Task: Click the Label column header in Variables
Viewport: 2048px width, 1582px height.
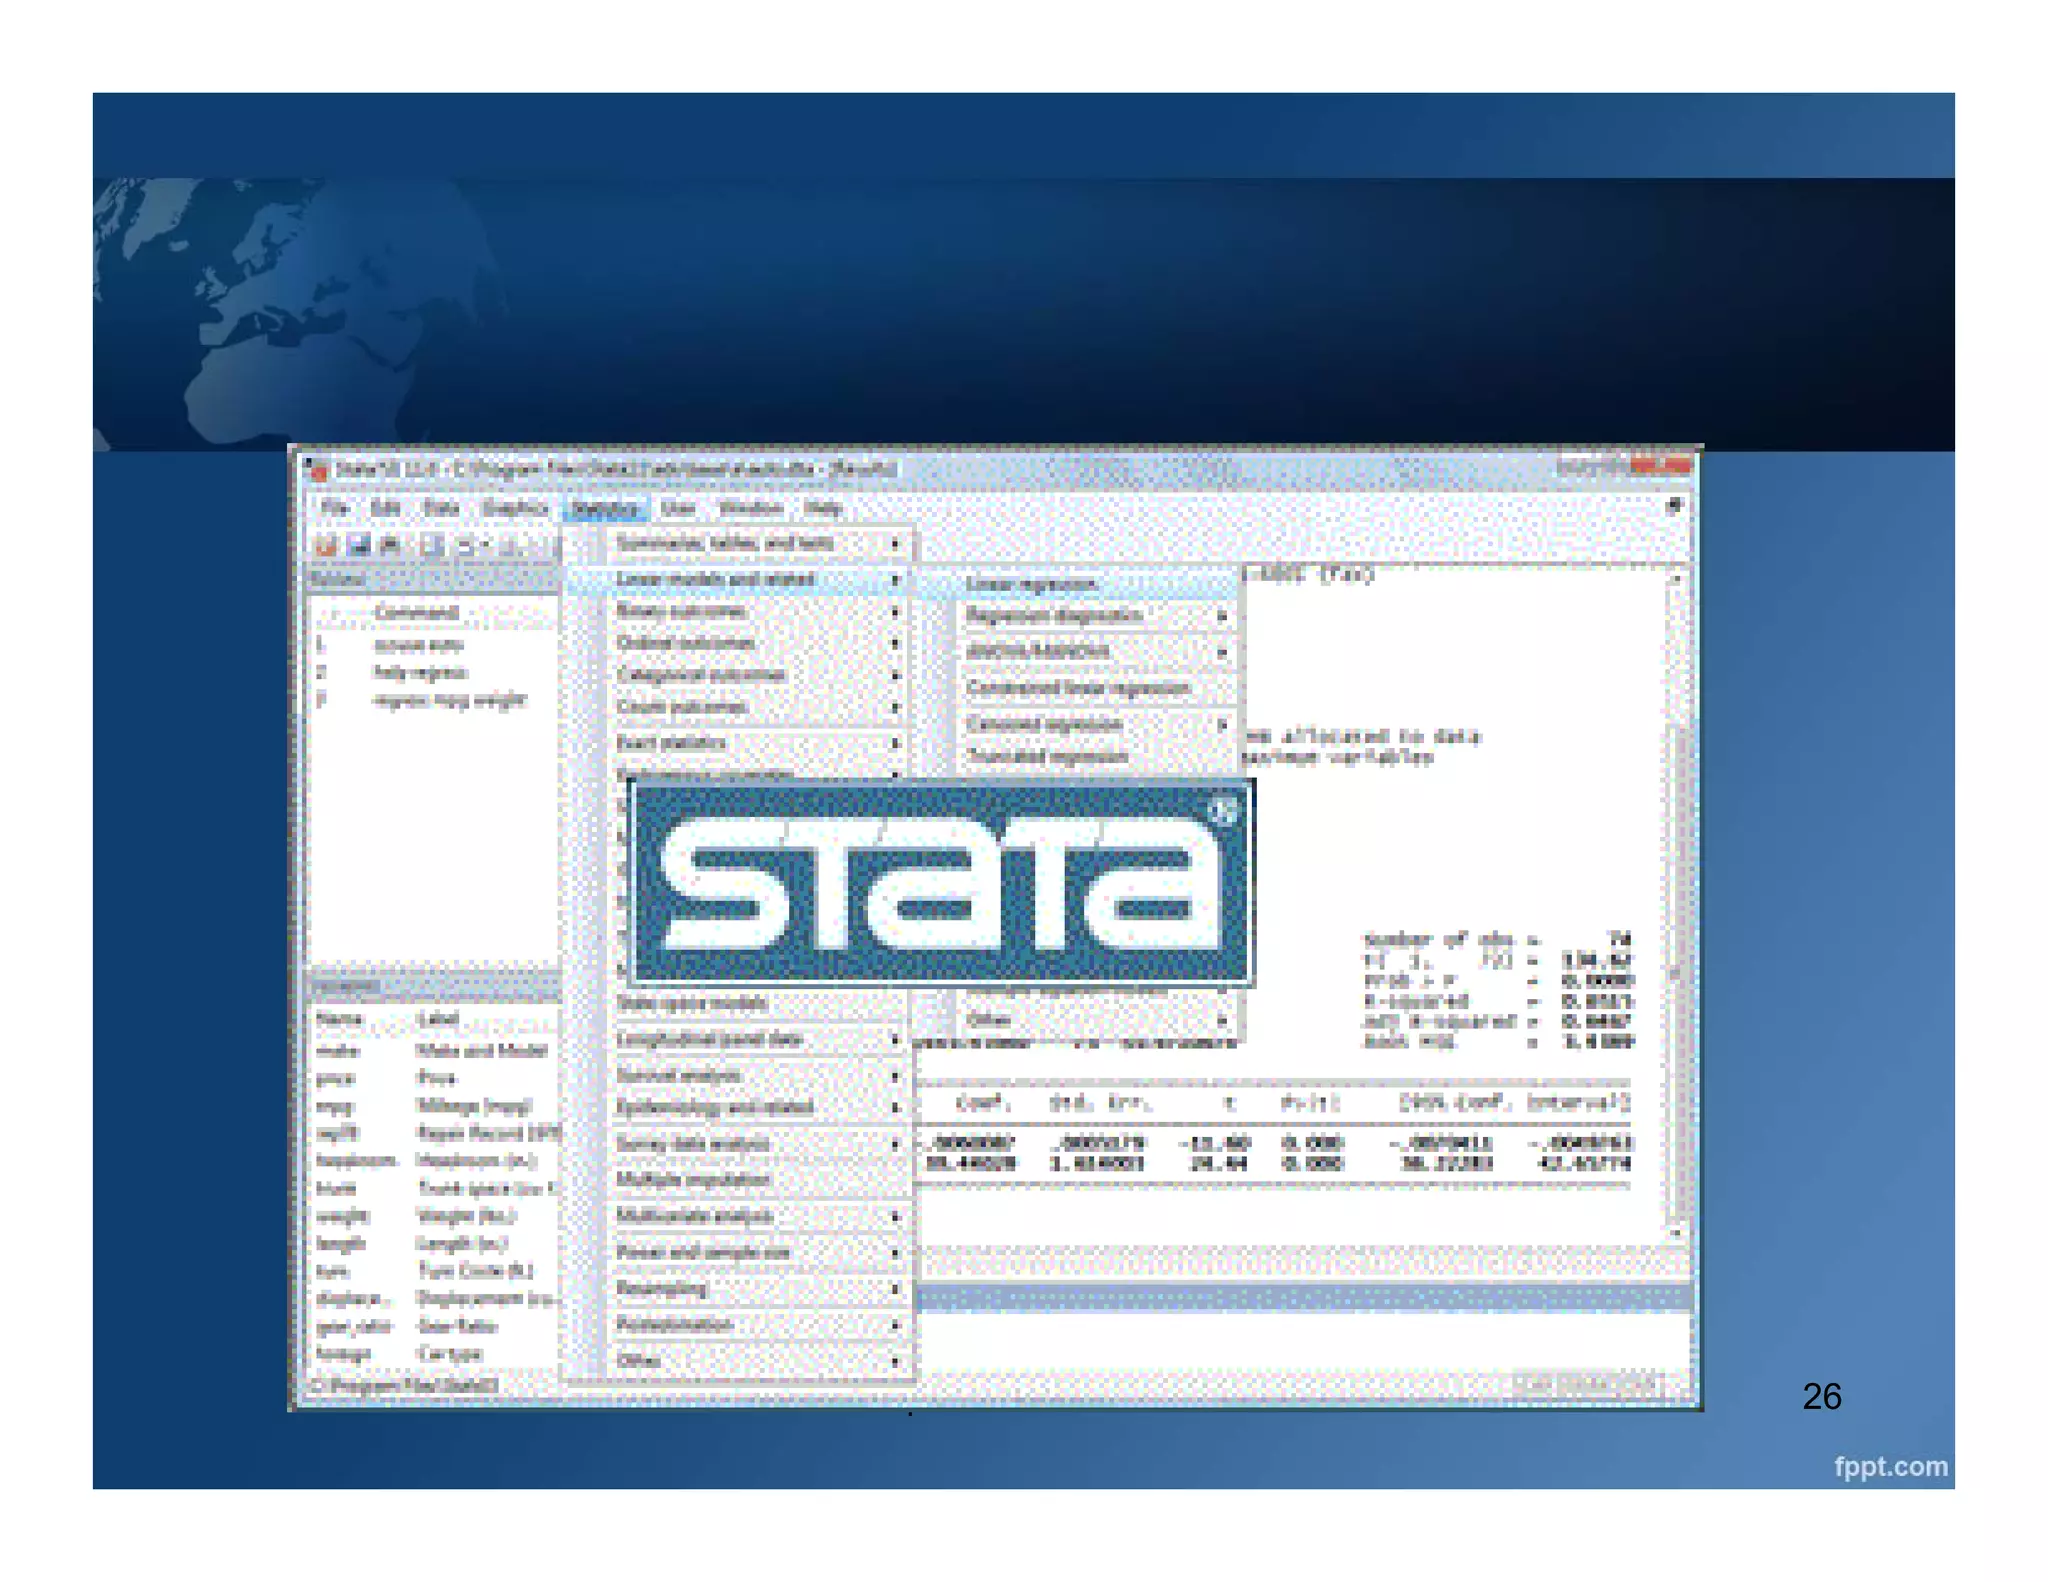Action: click(438, 1019)
